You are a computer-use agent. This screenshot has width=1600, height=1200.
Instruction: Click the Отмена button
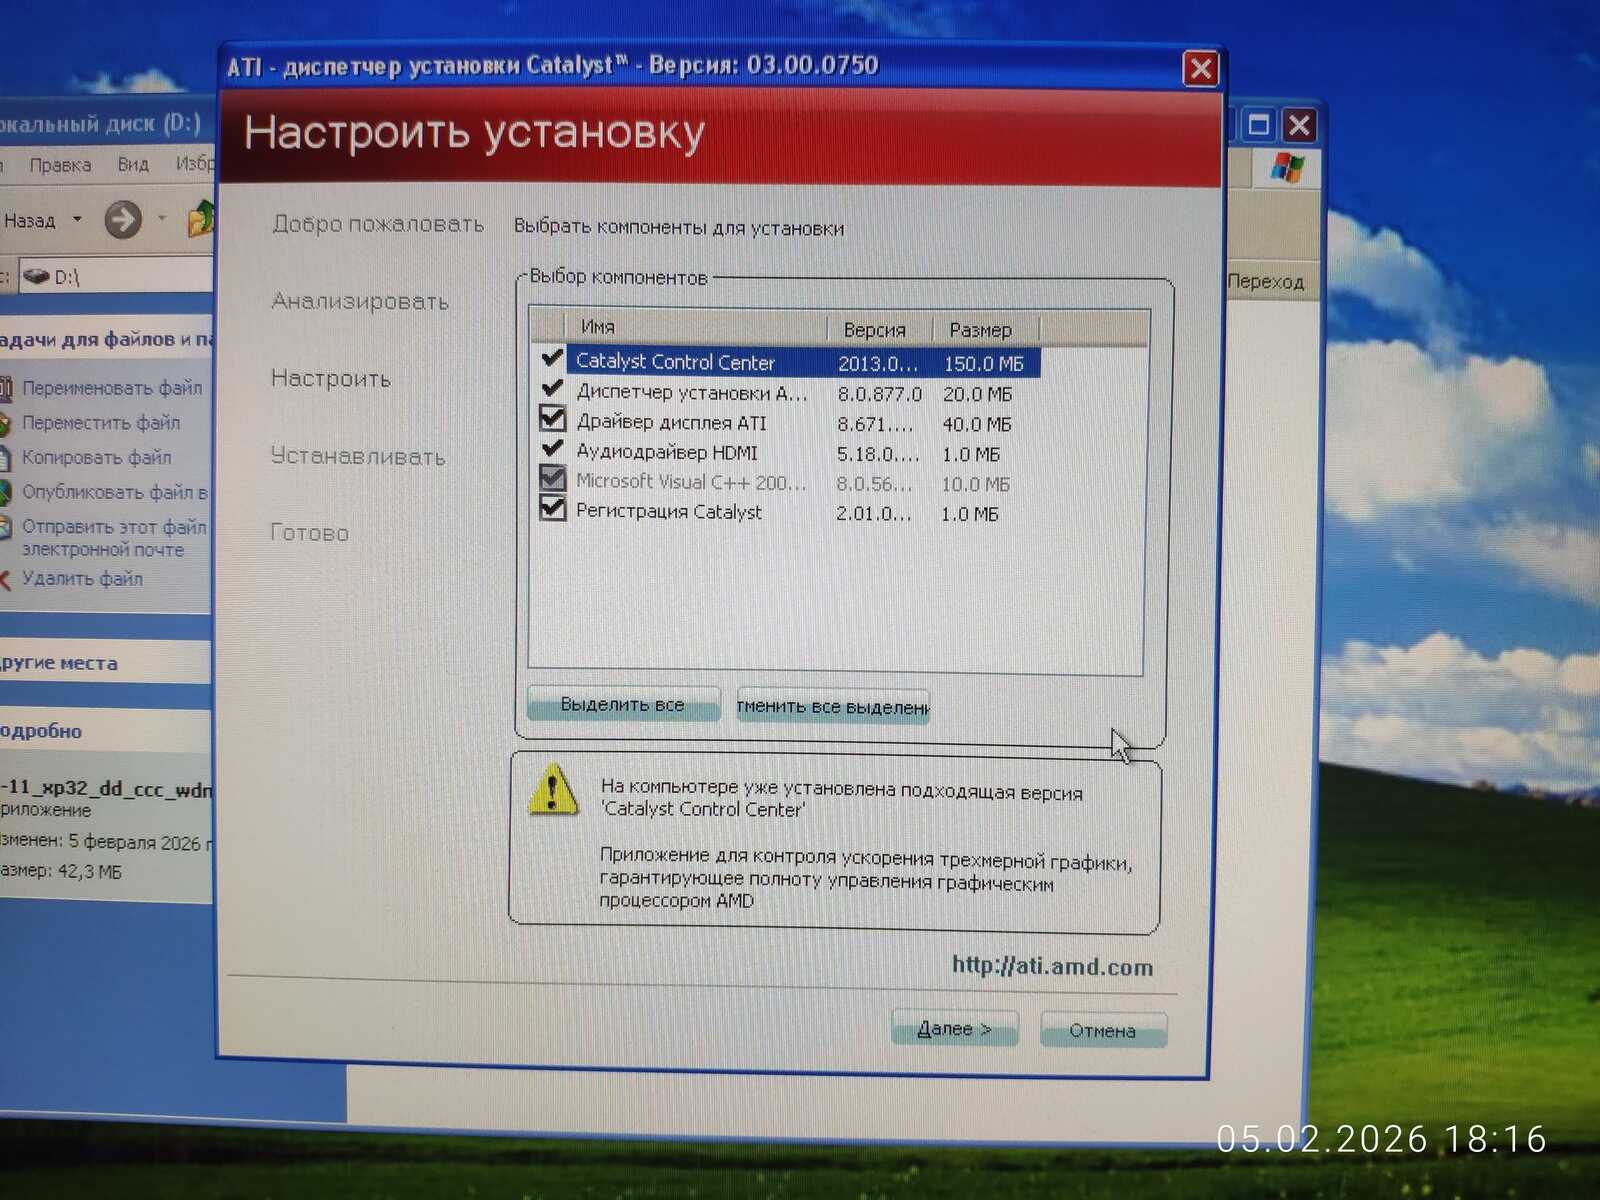[x=1103, y=1030]
